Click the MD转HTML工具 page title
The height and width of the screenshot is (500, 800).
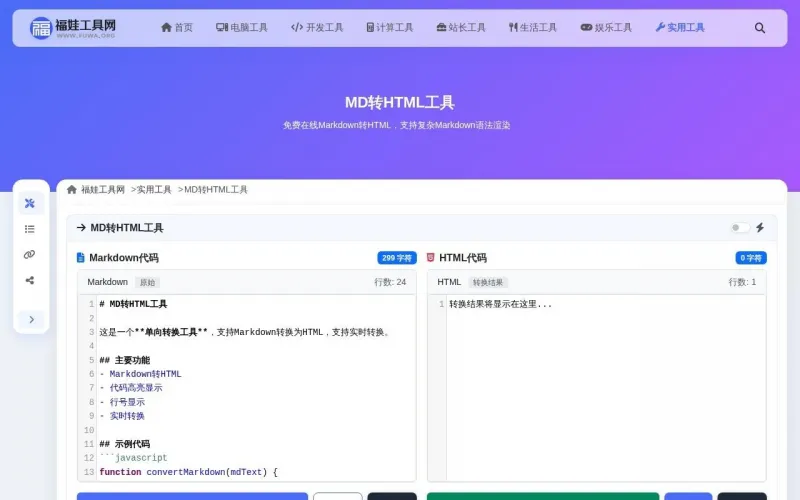tap(399, 103)
